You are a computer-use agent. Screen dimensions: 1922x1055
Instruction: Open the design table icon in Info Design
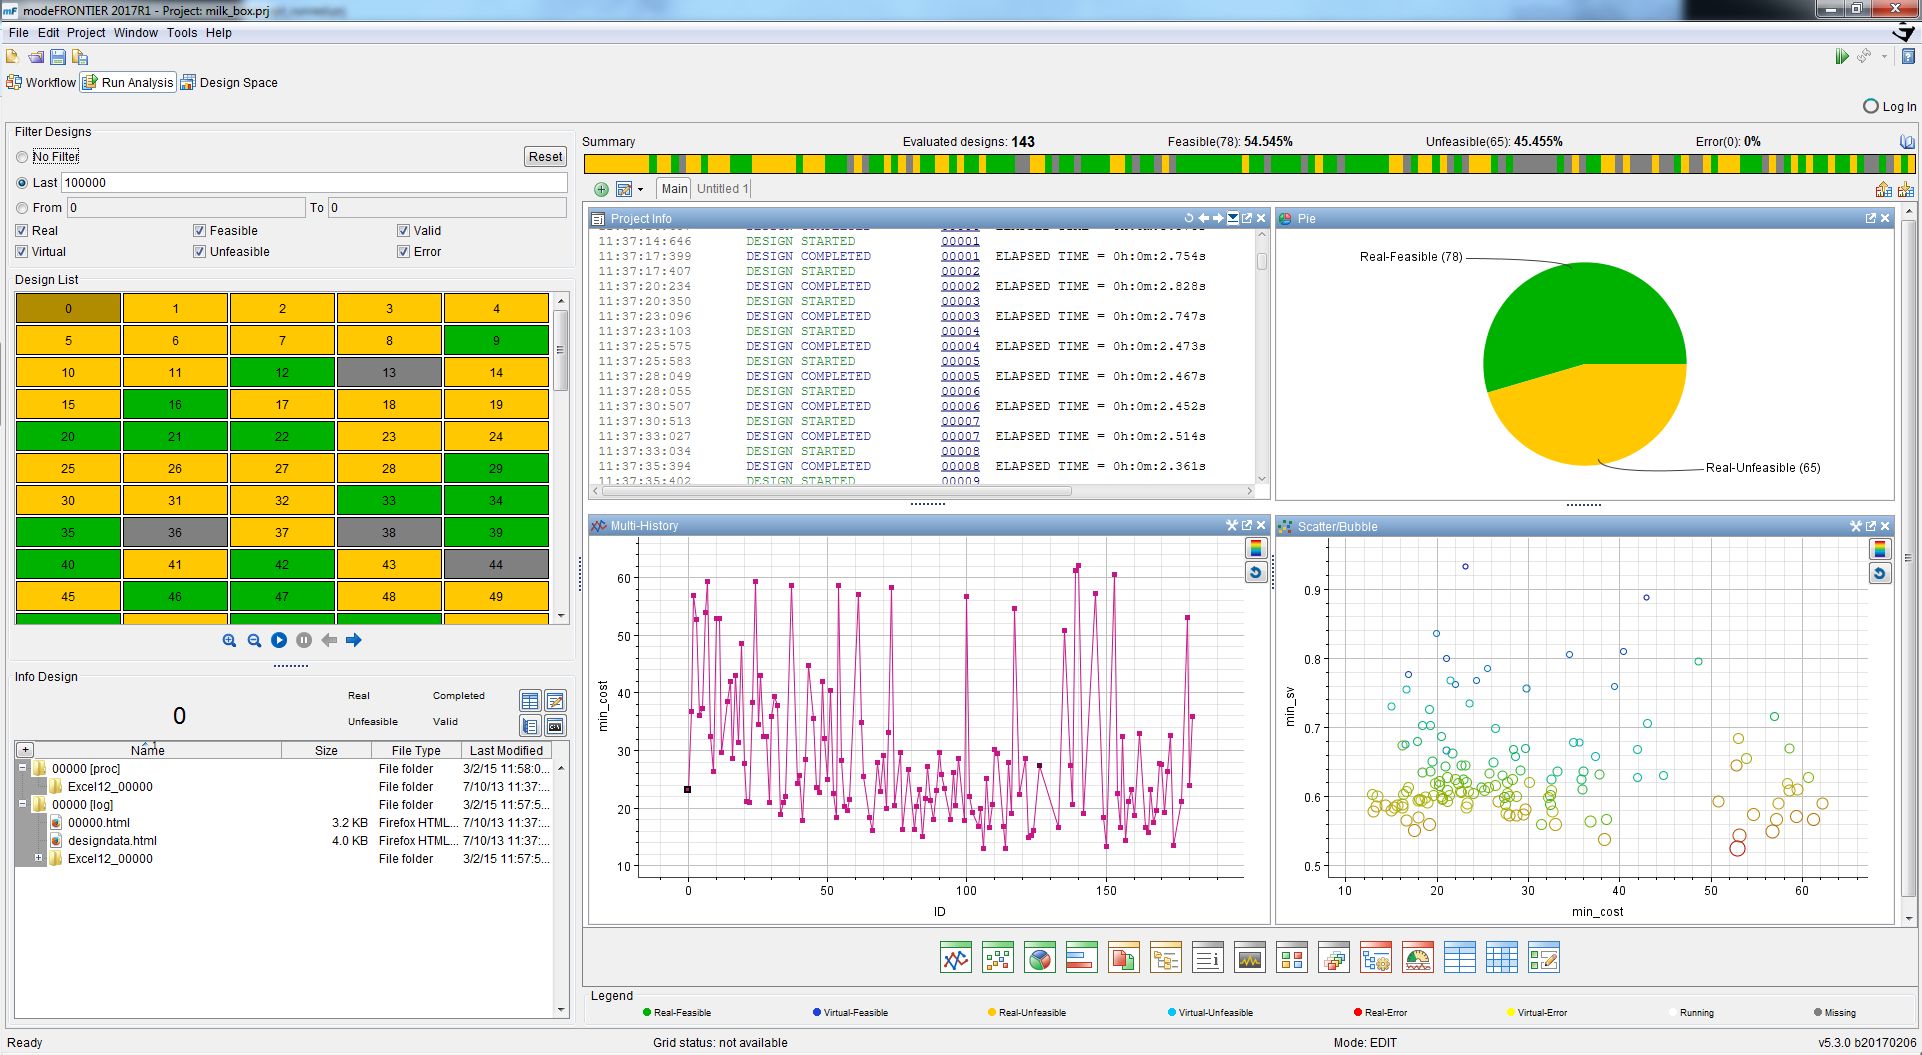point(530,701)
